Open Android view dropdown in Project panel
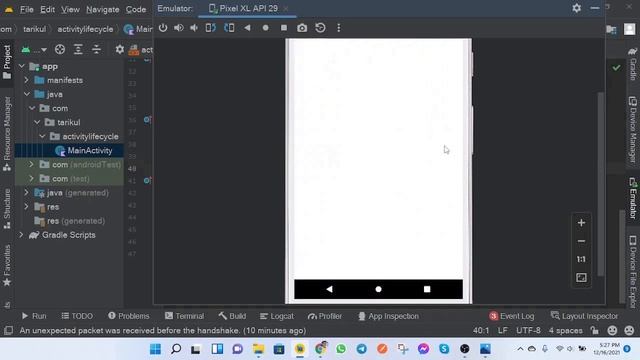The width and height of the screenshot is (640, 360). pos(34,50)
